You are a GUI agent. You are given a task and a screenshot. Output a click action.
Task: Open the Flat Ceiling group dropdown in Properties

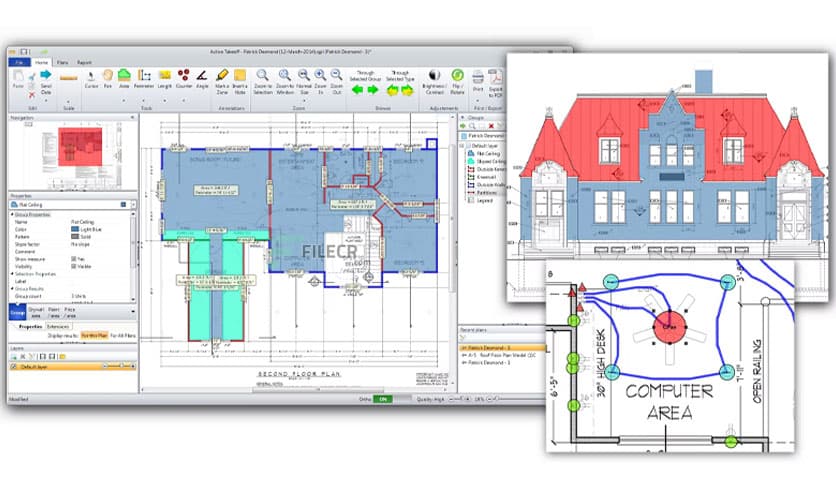point(133,204)
